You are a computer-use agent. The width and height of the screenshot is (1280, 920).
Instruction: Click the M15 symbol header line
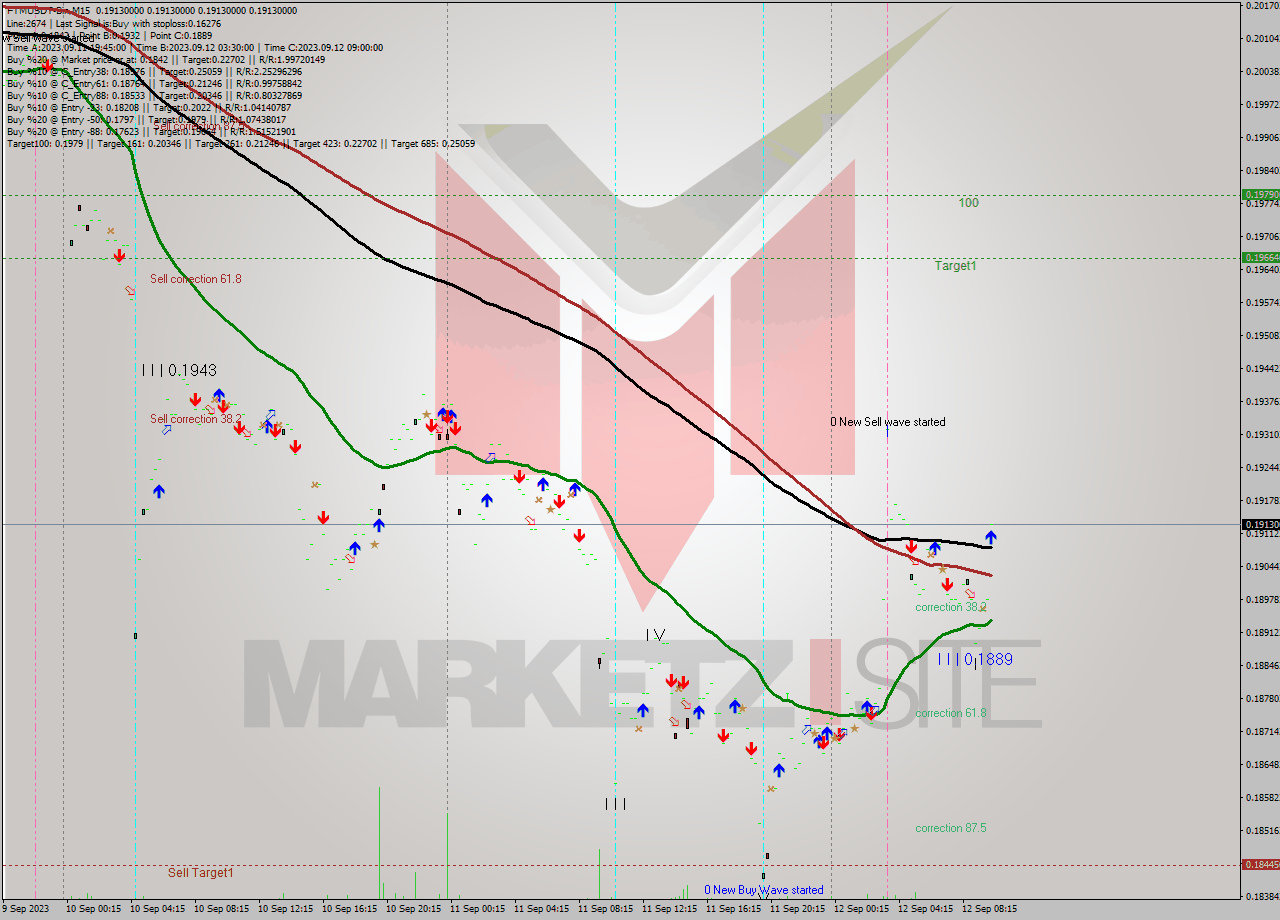click(151, 10)
